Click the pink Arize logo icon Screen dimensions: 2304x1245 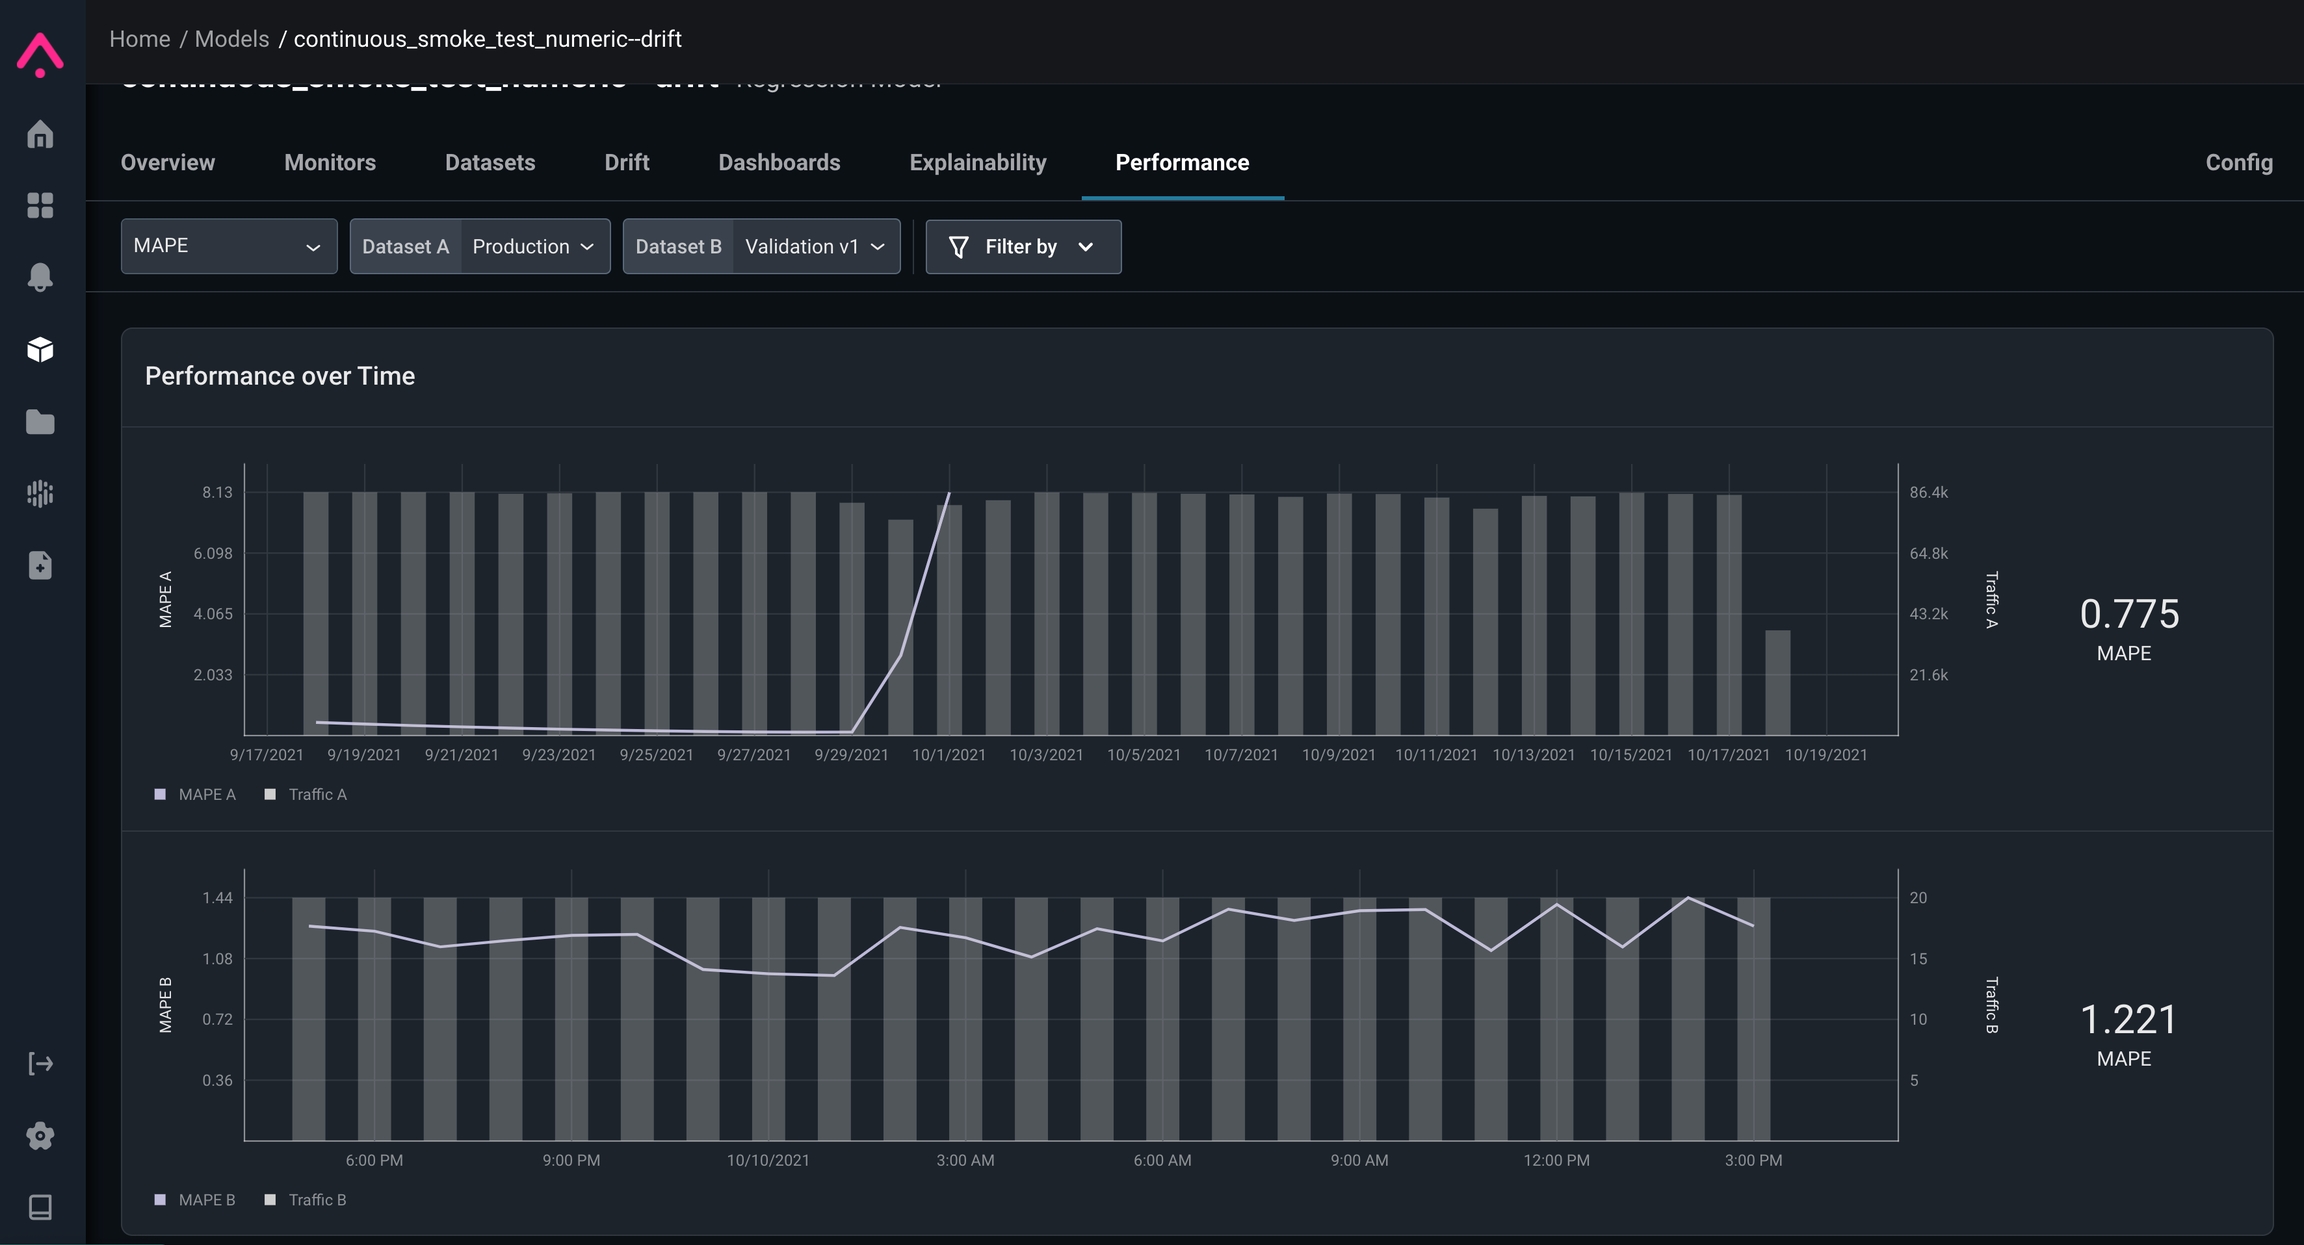coord(40,55)
